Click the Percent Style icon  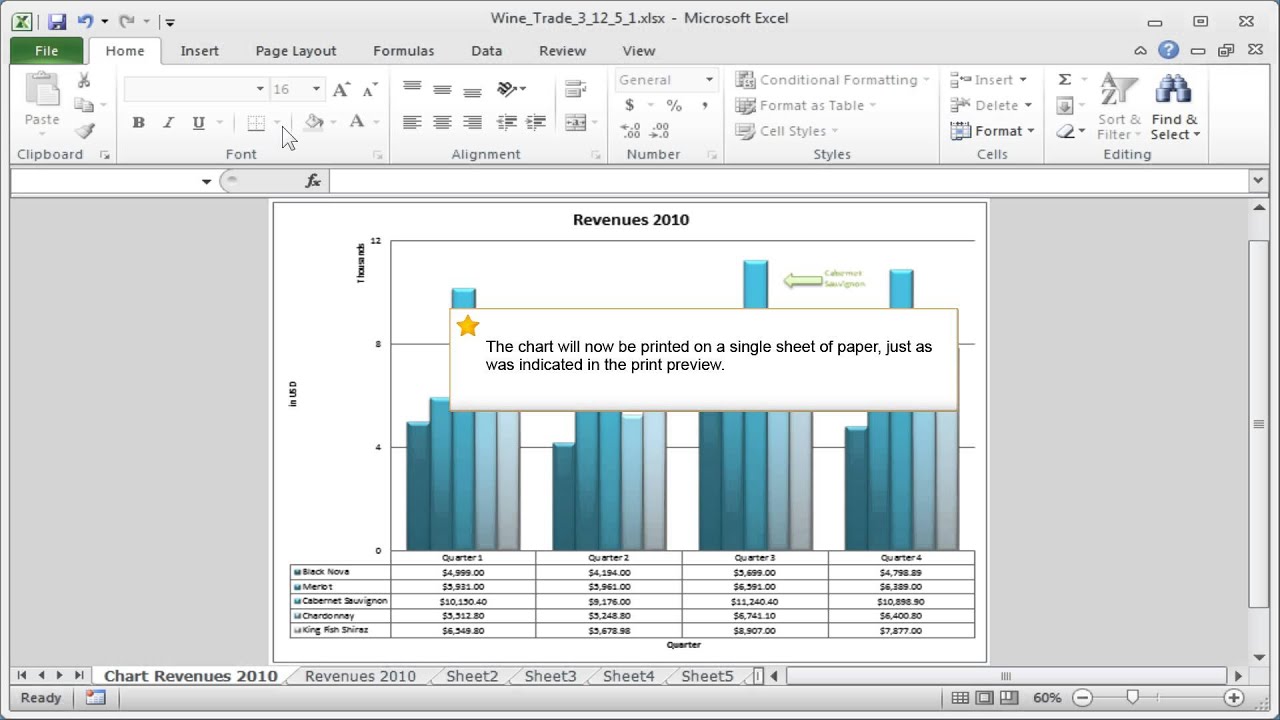[674, 105]
